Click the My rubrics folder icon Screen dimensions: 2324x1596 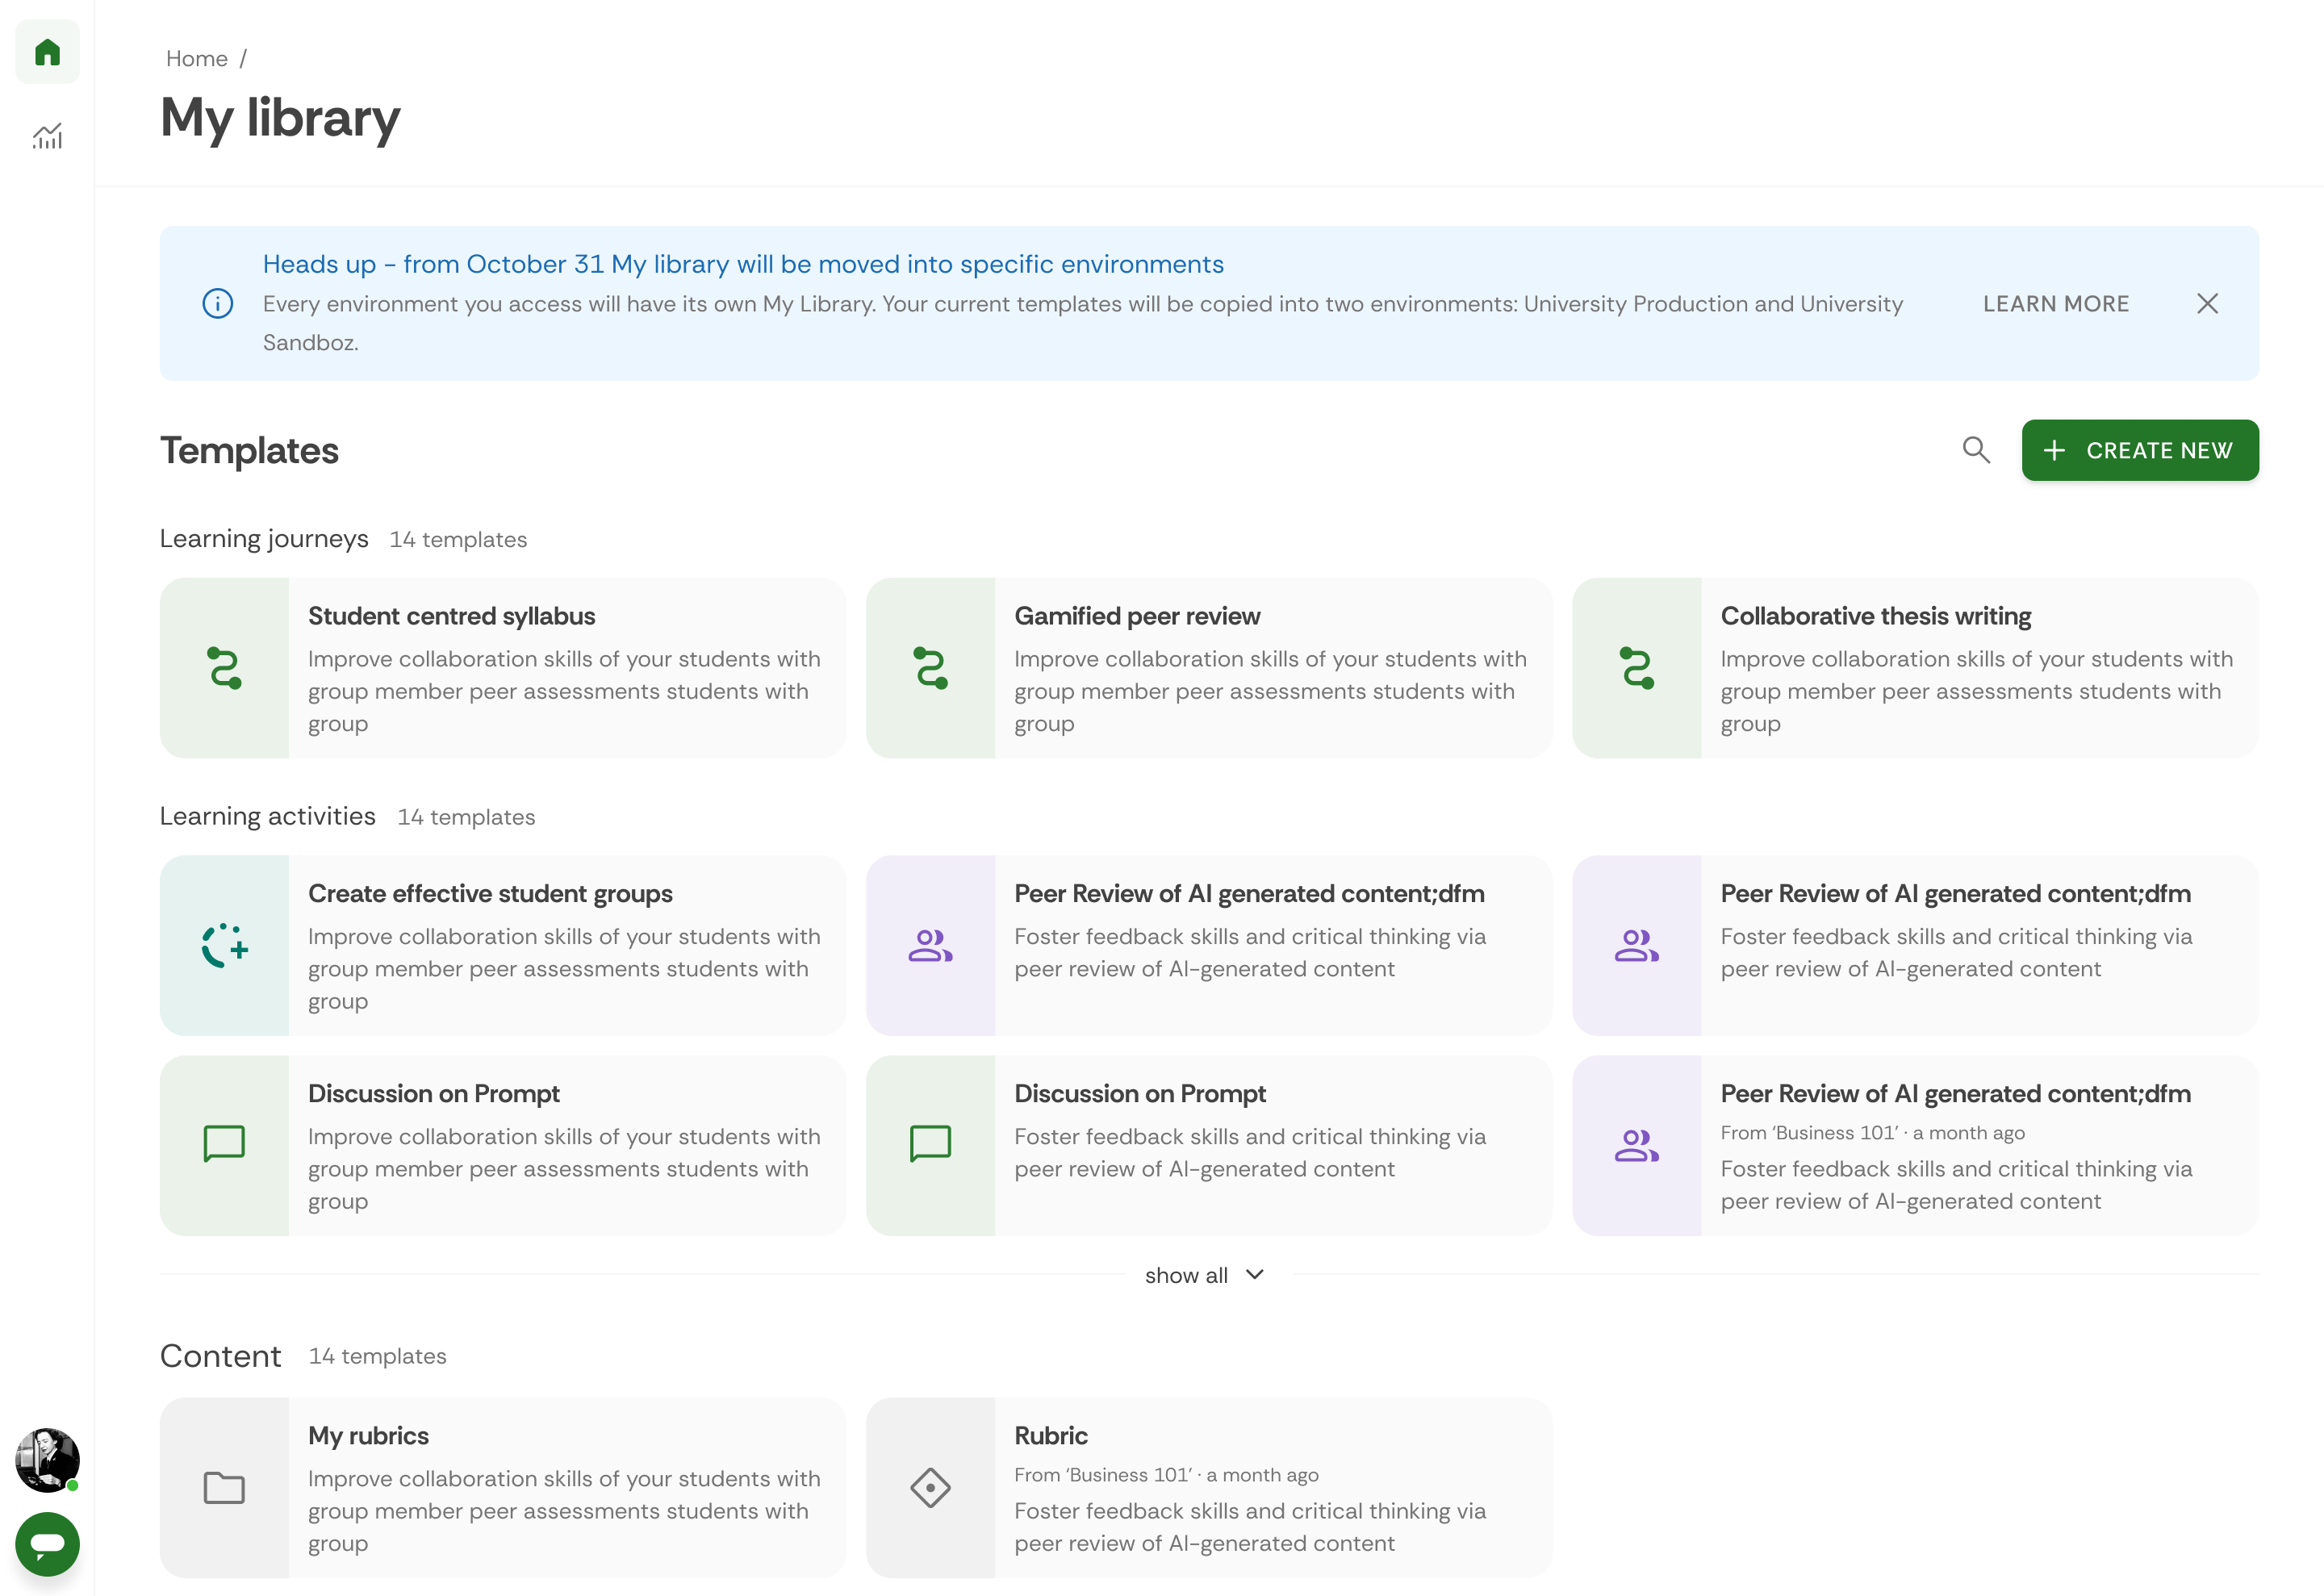[224, 1487]
